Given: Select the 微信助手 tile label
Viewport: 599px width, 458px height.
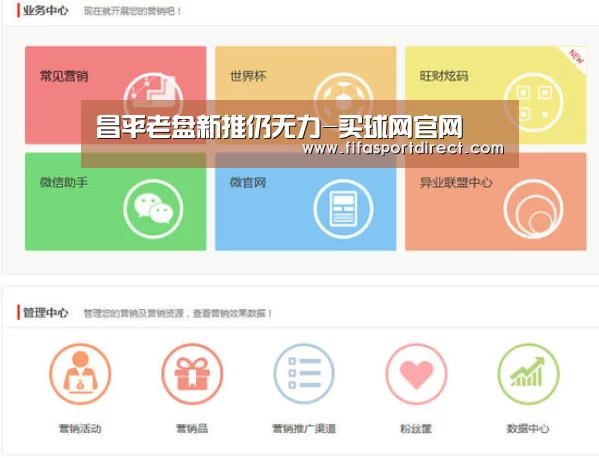Looking at the screenshot, I should point(64,182).
